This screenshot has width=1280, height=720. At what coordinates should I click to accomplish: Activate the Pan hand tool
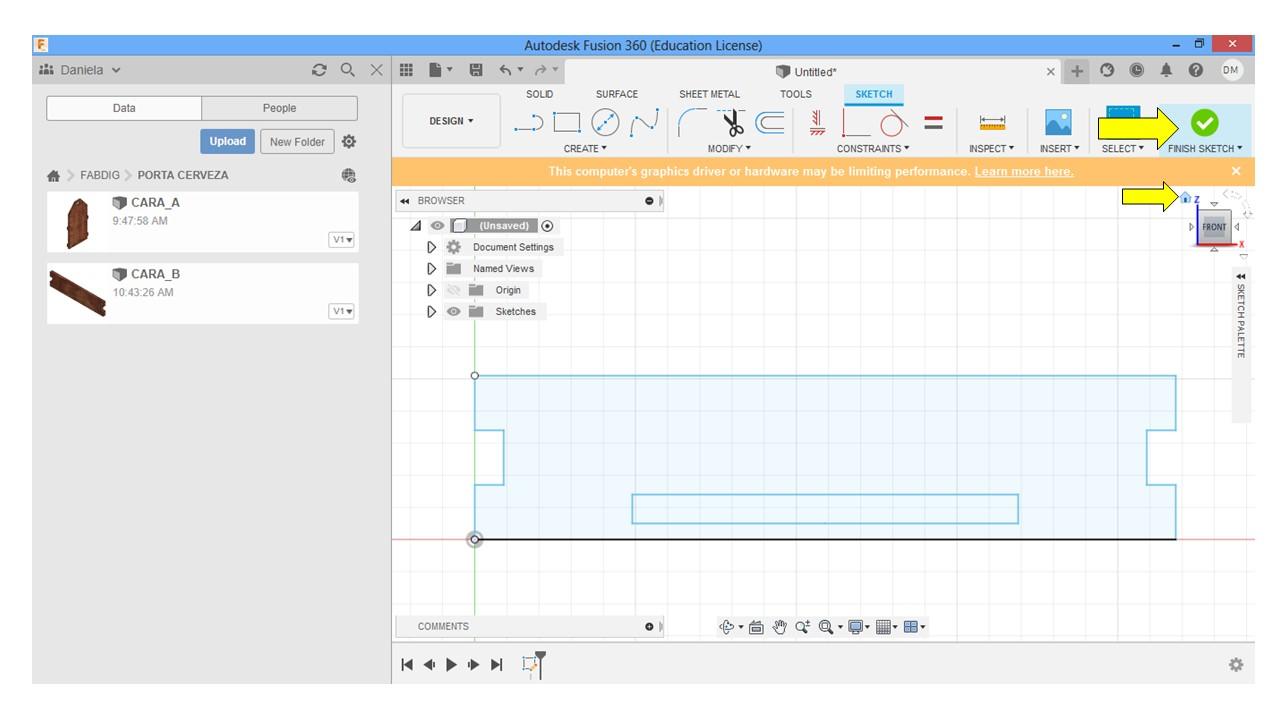[780, 627]
